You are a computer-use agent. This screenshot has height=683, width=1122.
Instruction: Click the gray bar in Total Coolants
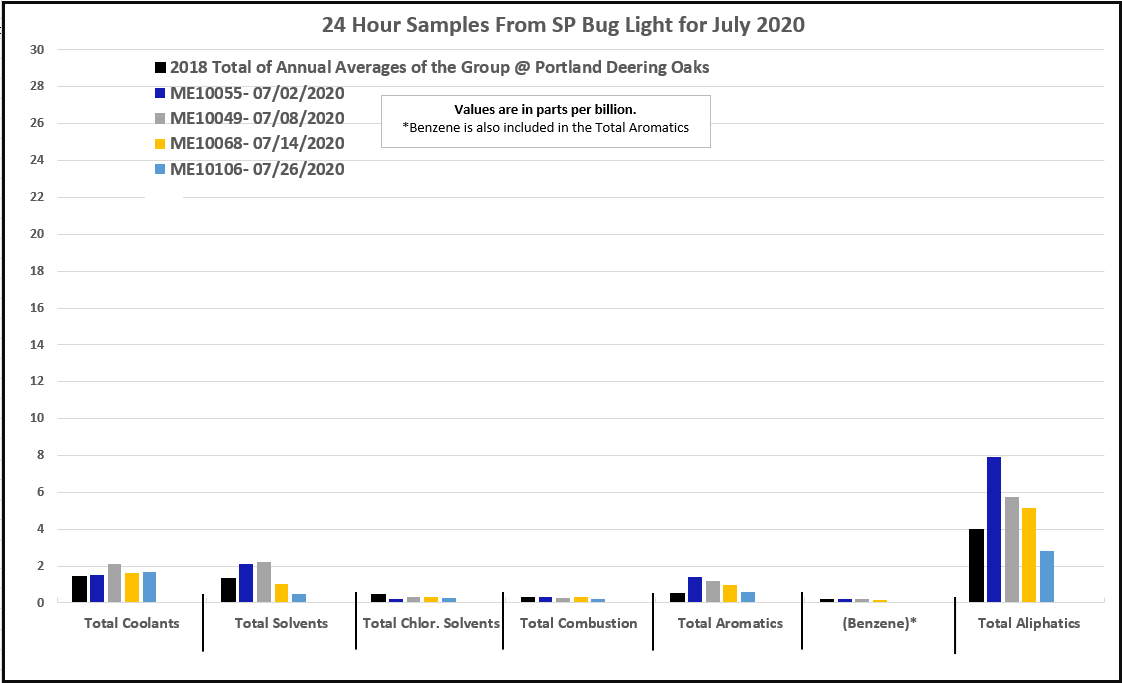(114, 583)
